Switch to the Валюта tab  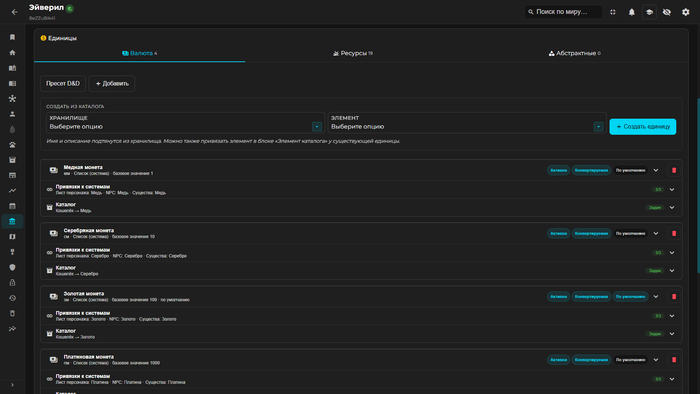140,53
